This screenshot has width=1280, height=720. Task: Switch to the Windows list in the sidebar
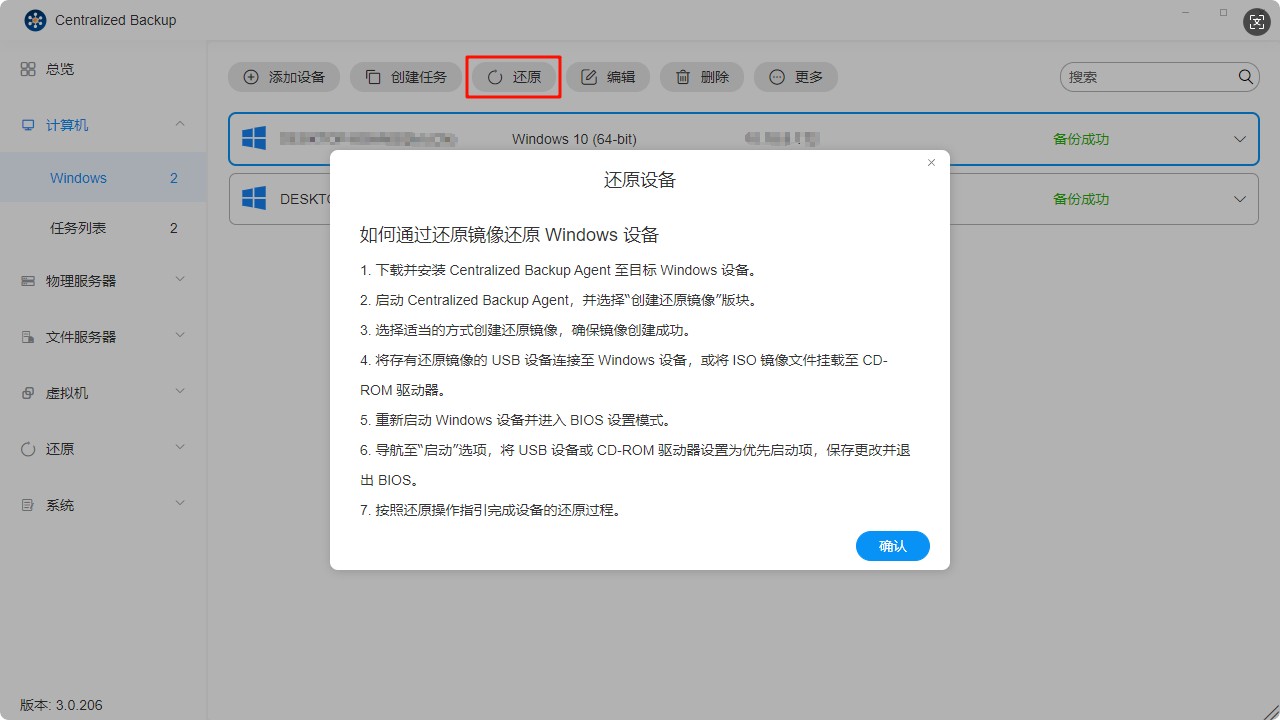(x=78, y=177)
